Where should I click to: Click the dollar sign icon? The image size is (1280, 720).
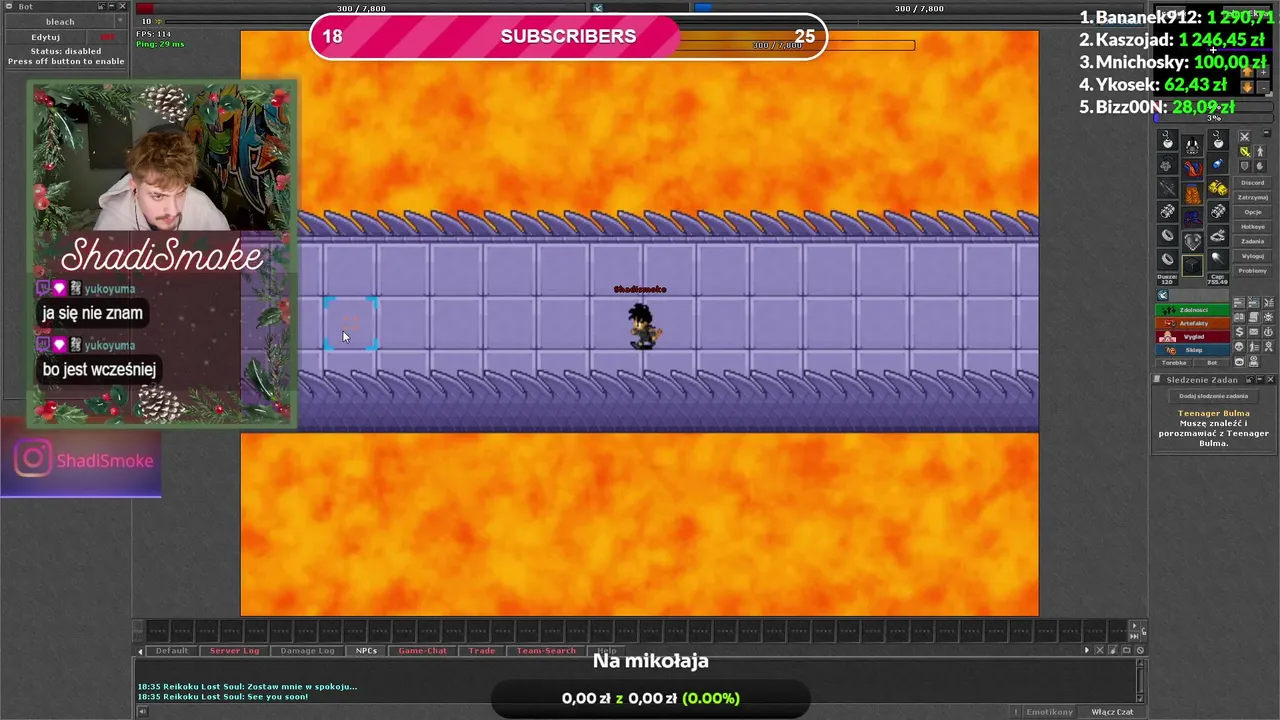(x=1239, y=331)
